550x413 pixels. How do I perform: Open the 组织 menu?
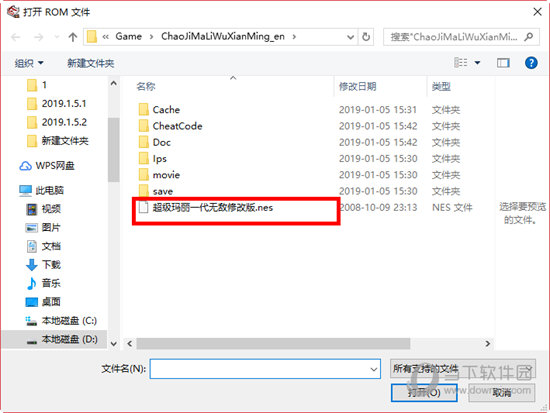[29, 63]
